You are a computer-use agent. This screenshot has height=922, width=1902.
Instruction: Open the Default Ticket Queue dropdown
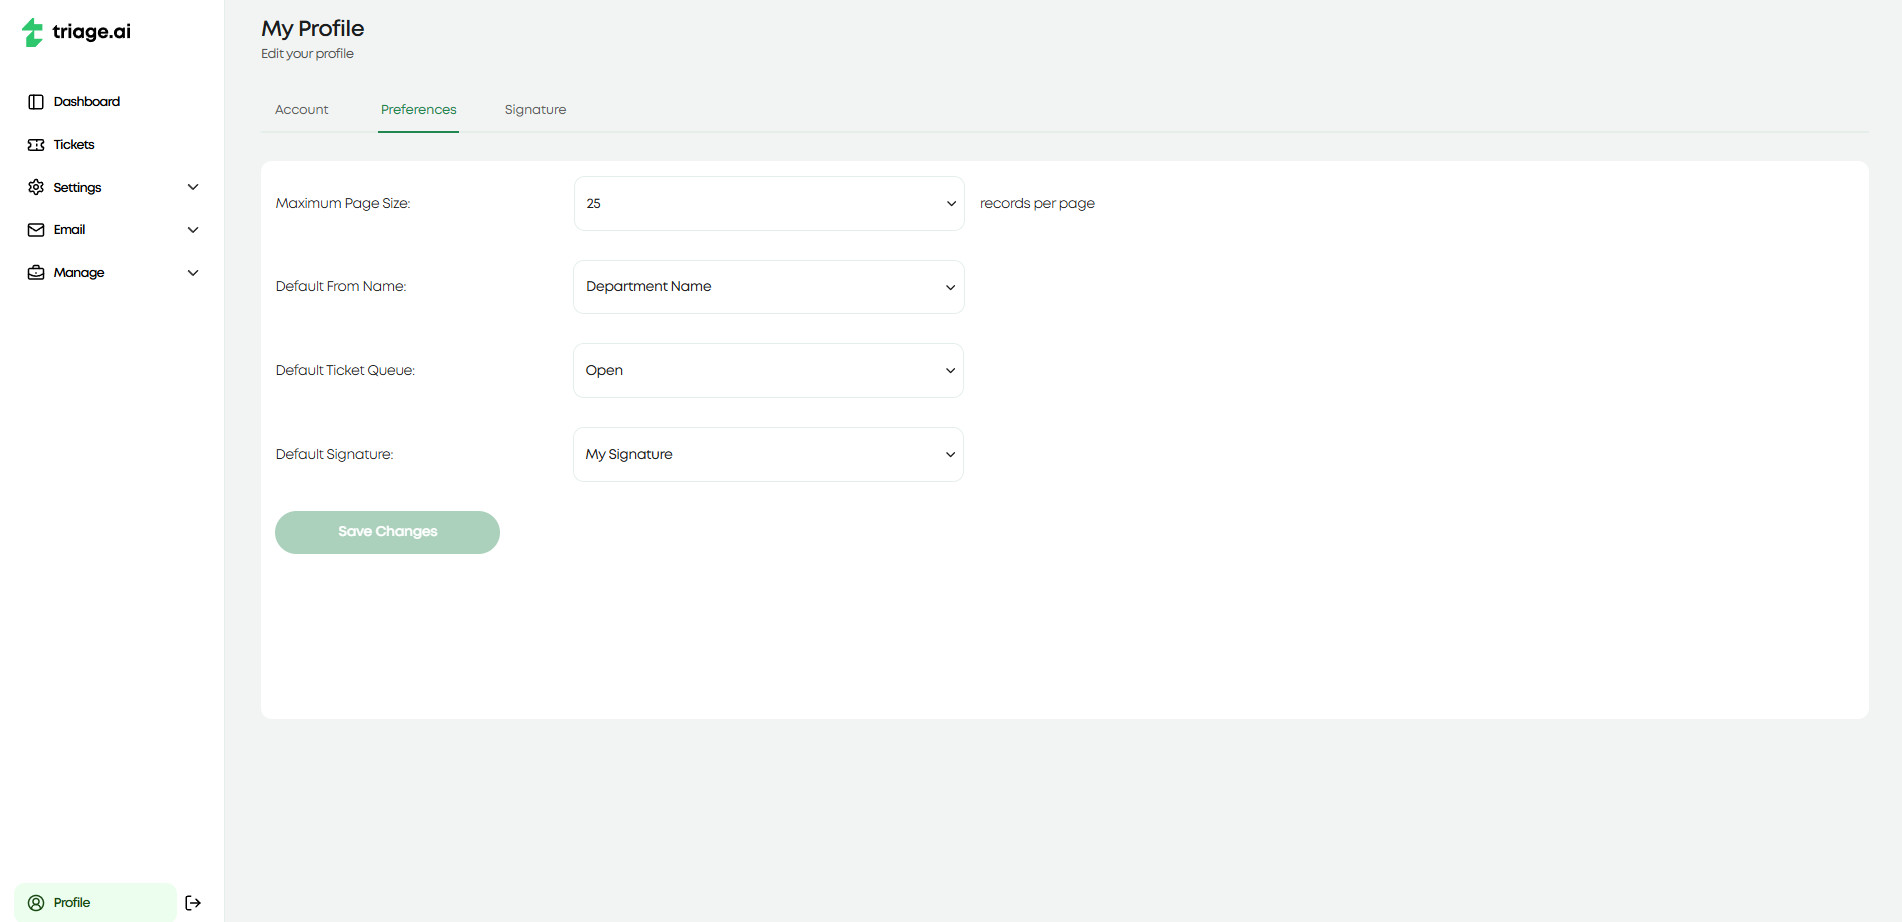click(768, 370)
